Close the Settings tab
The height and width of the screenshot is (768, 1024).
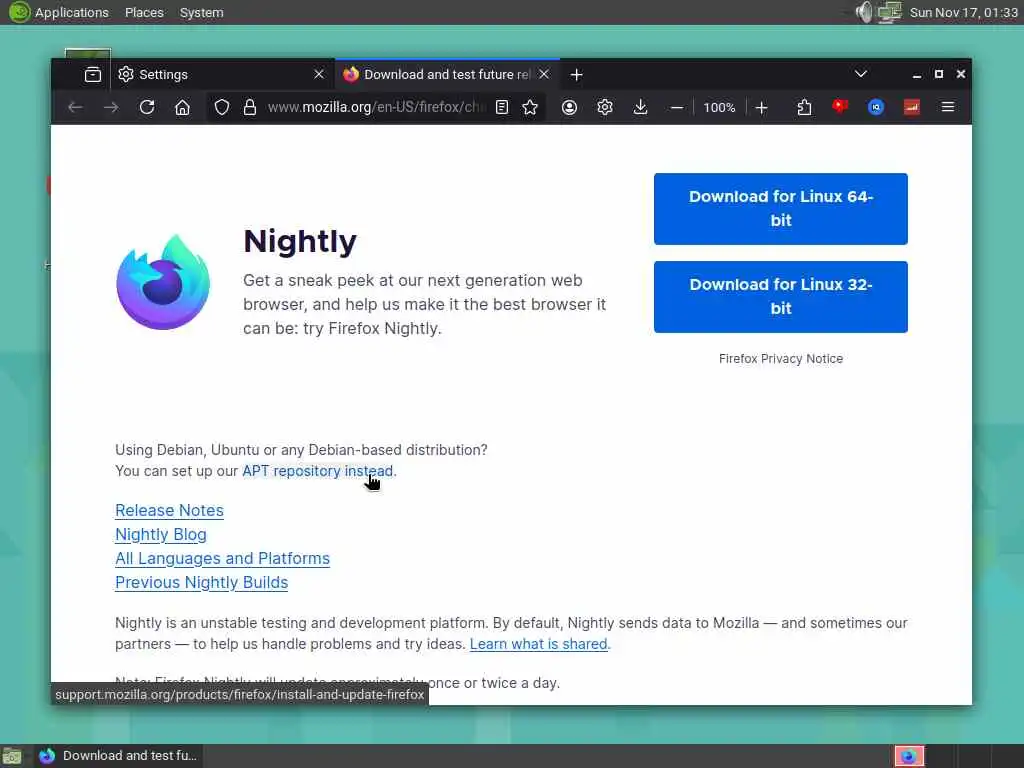(319, 74)
